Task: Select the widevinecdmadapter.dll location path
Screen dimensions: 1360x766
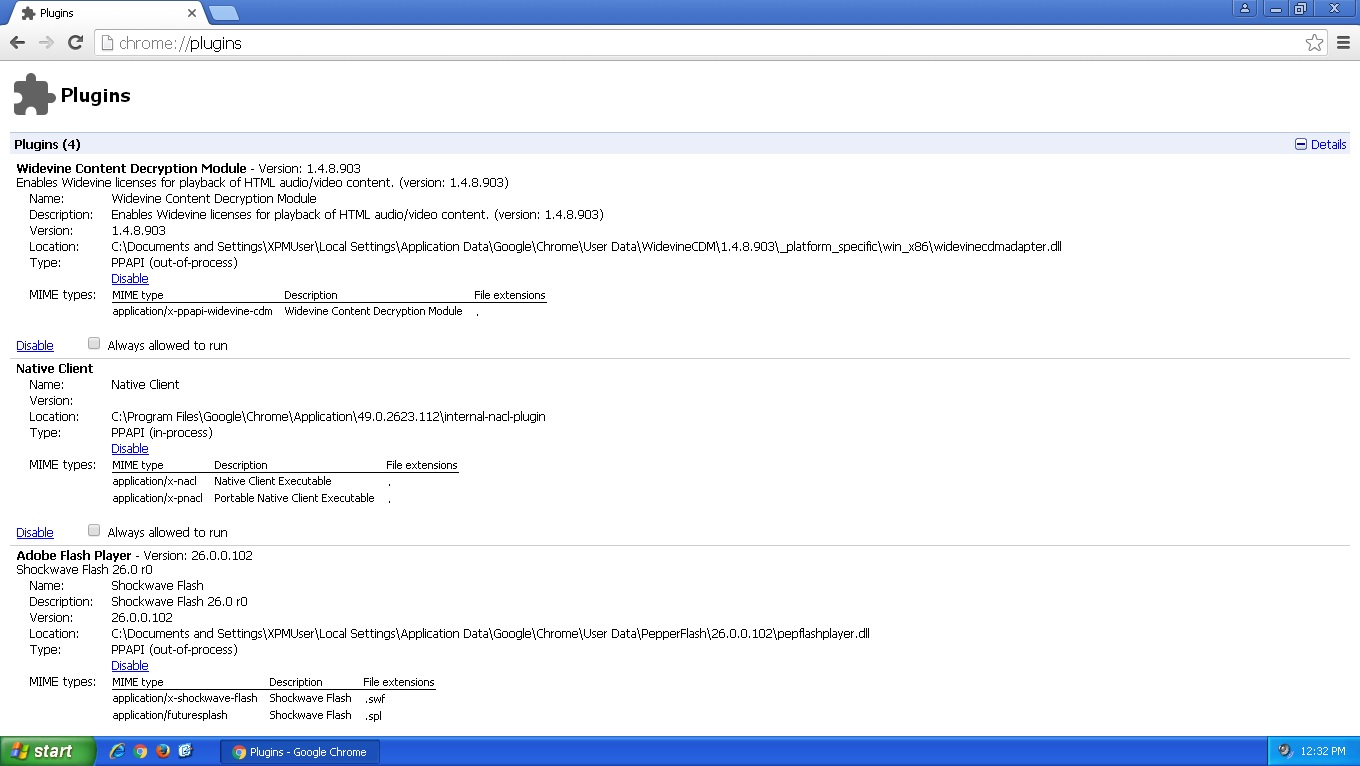Action: [x=586, y=247]
